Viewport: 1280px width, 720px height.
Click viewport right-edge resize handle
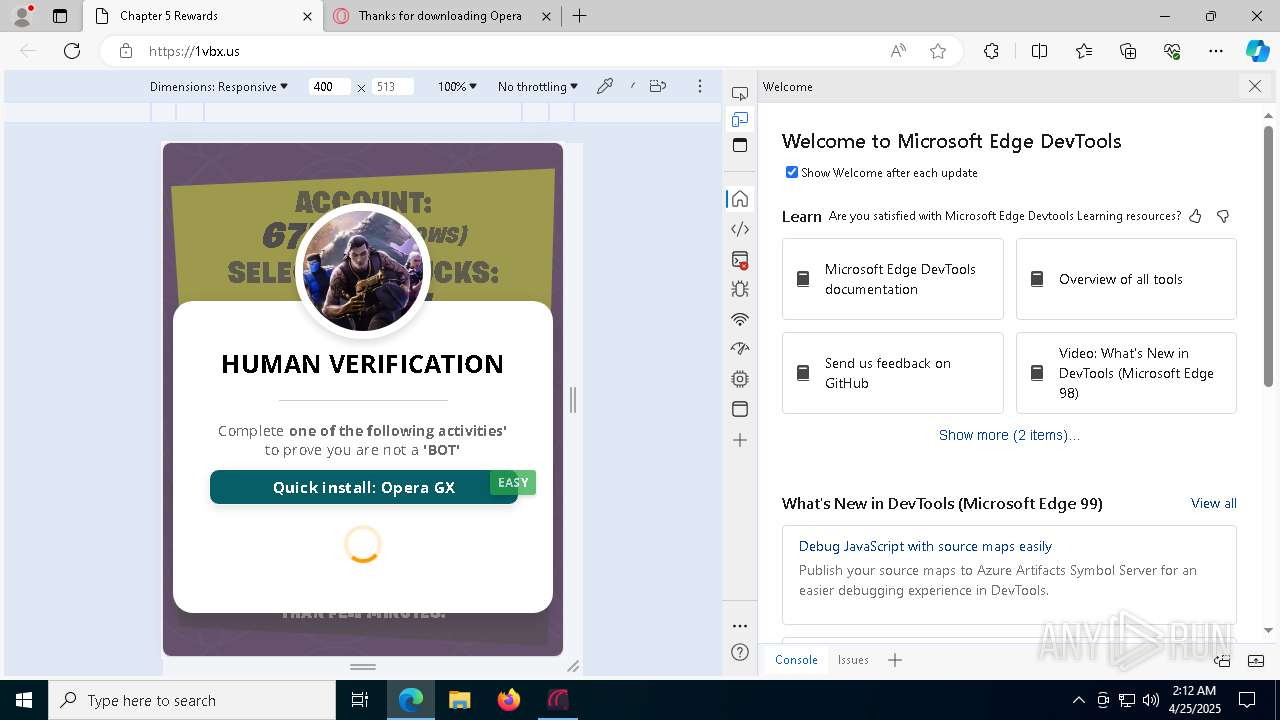tap(573, 400)
